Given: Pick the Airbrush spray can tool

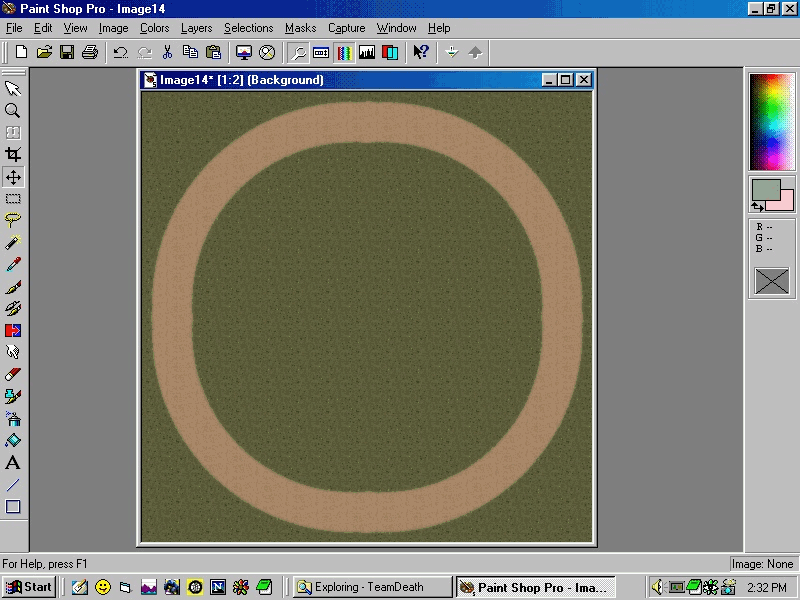Looking at the screenshot, I should click(13, 418).
